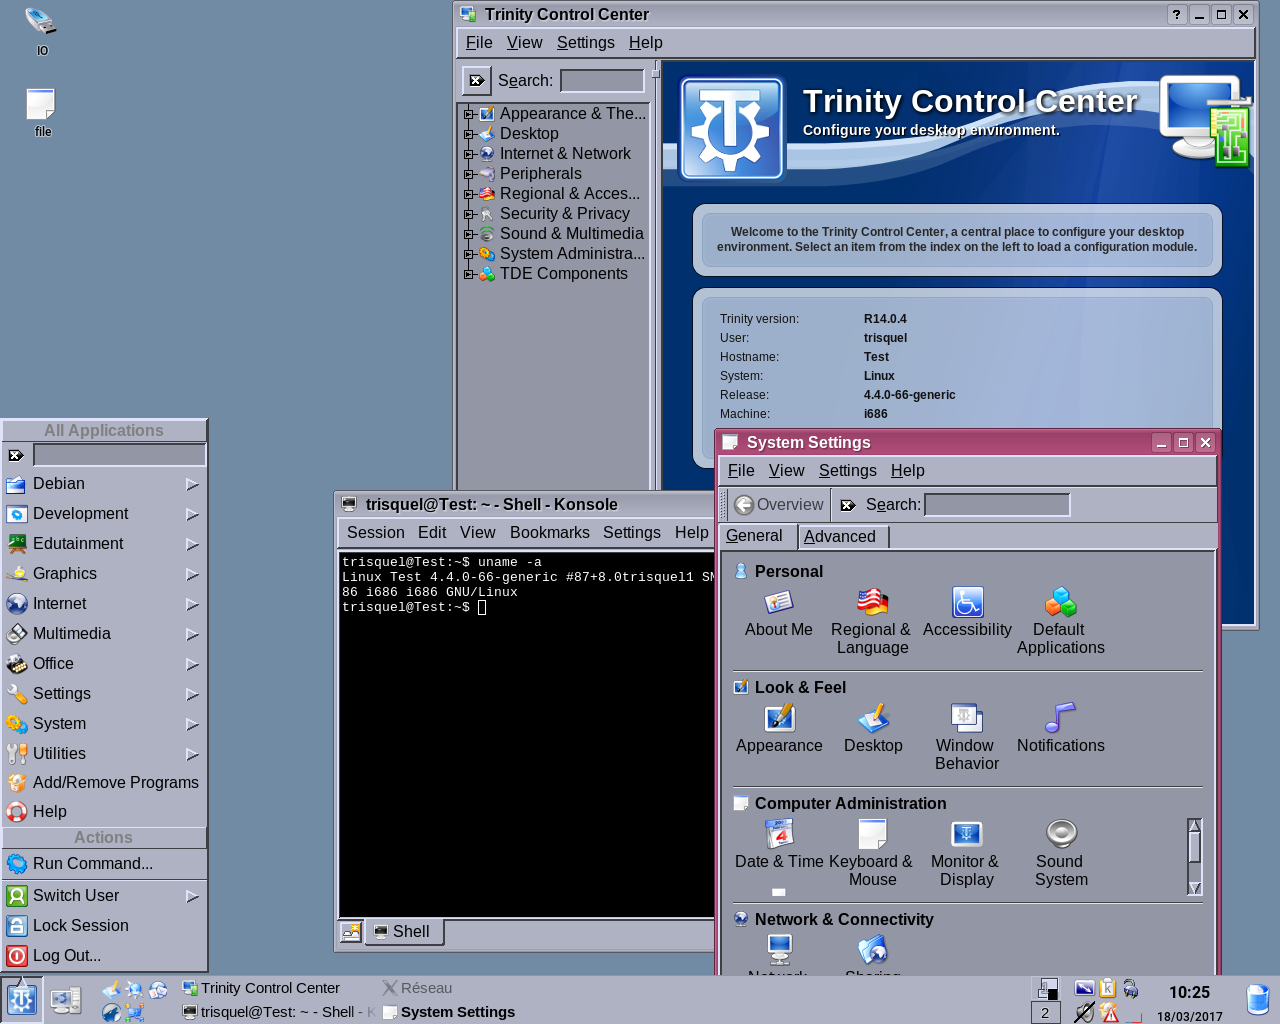1280x1024 pixels.
Task: Choose Run Command from the menu
Action: tap(104, 864)
